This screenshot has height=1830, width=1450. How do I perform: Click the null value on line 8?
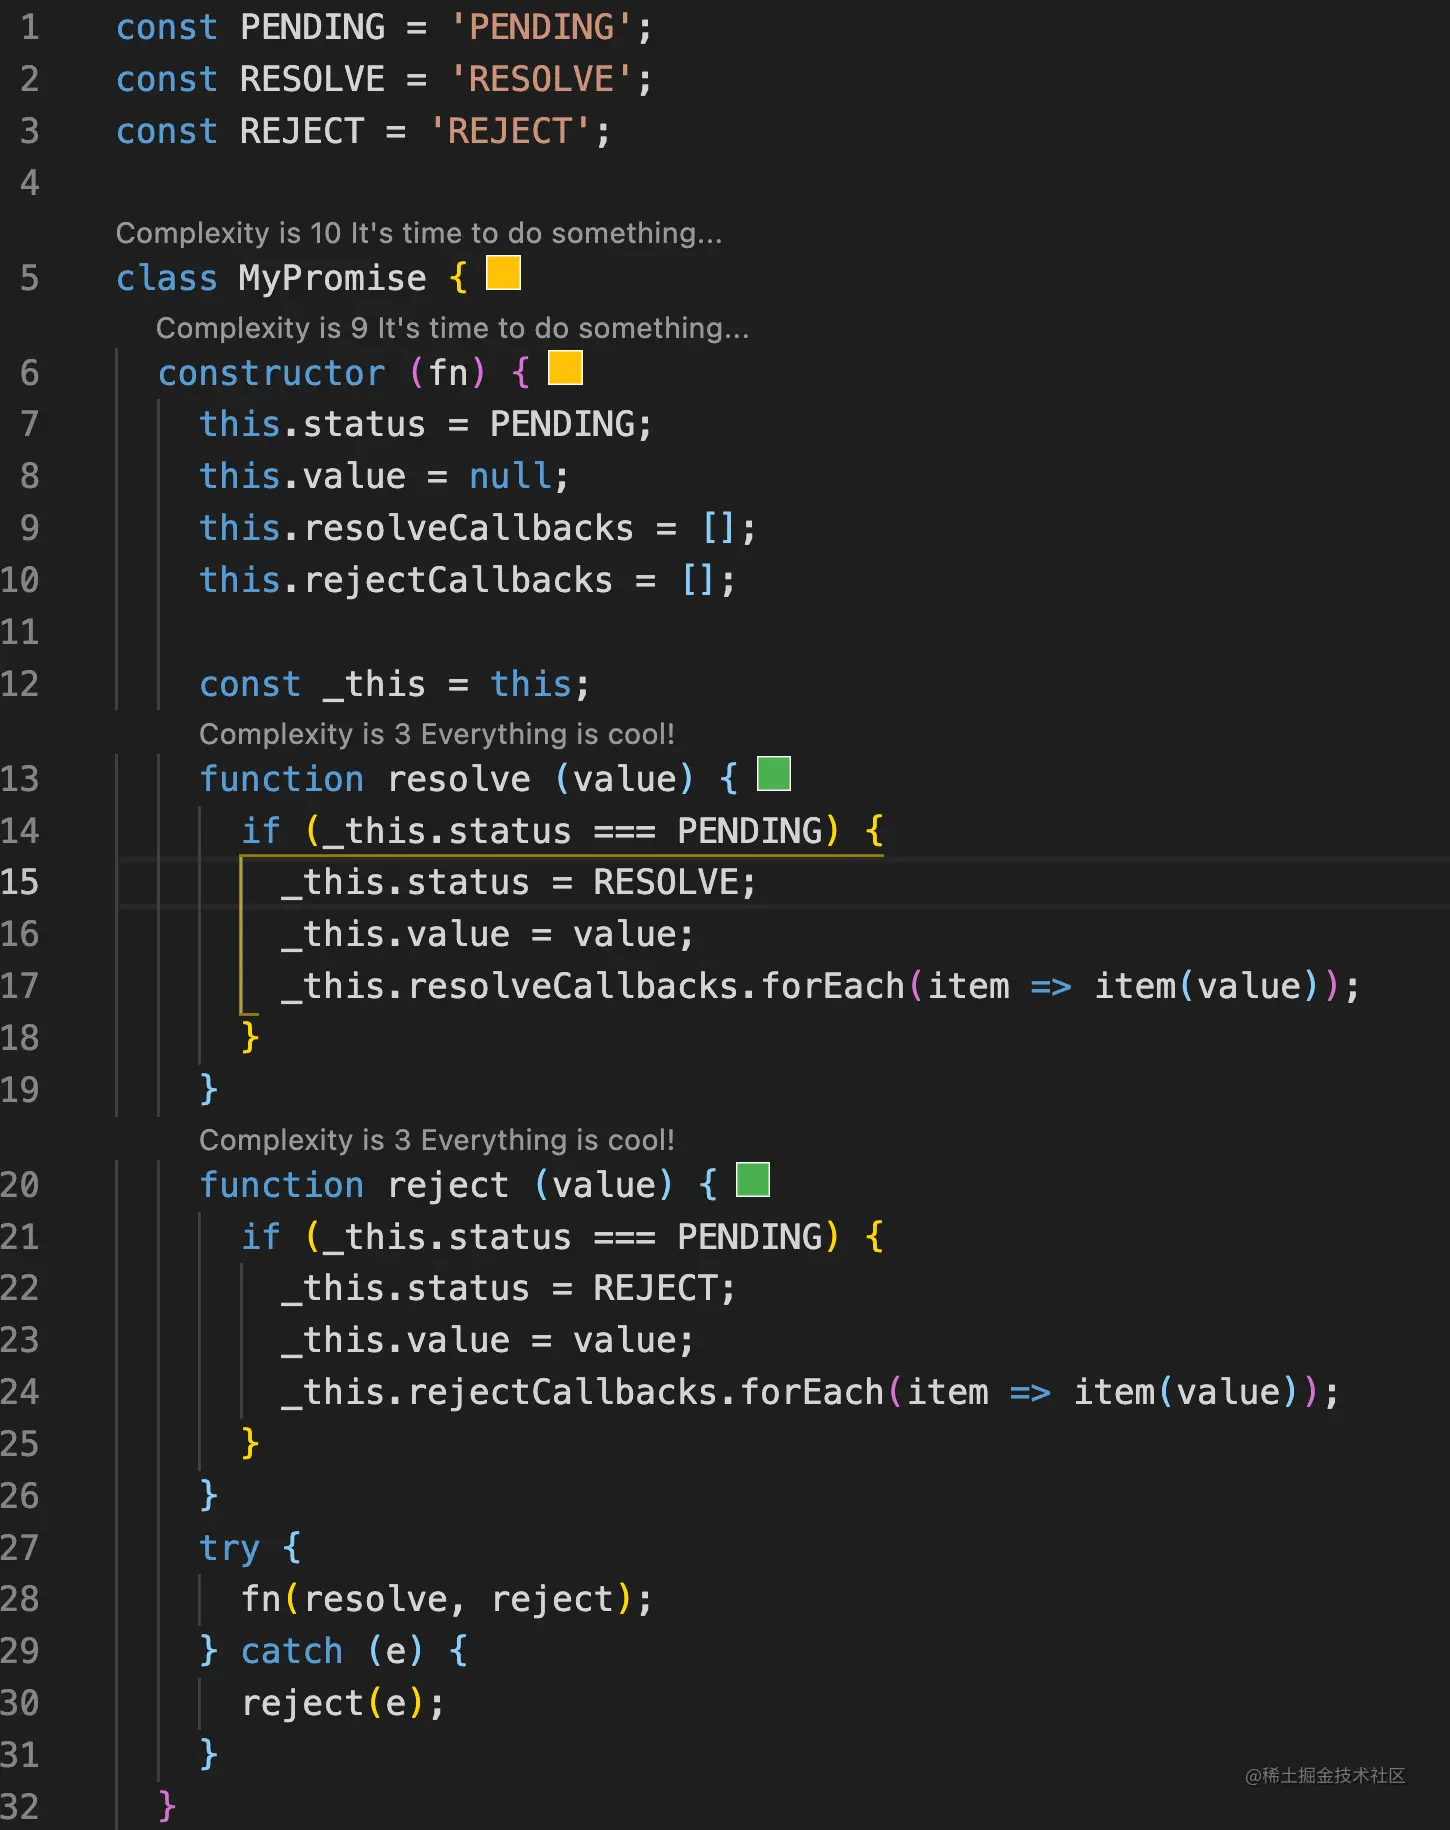[x=510, y=476]
